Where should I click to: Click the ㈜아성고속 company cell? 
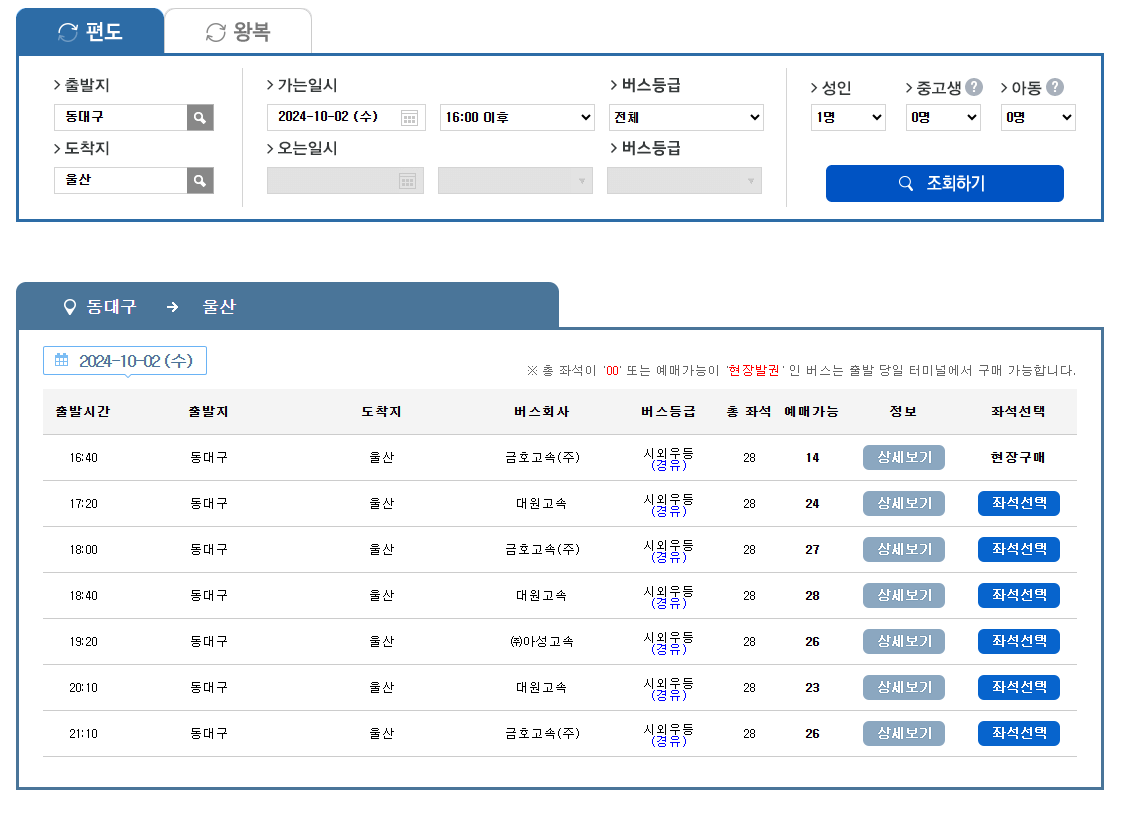pos(541,641)
